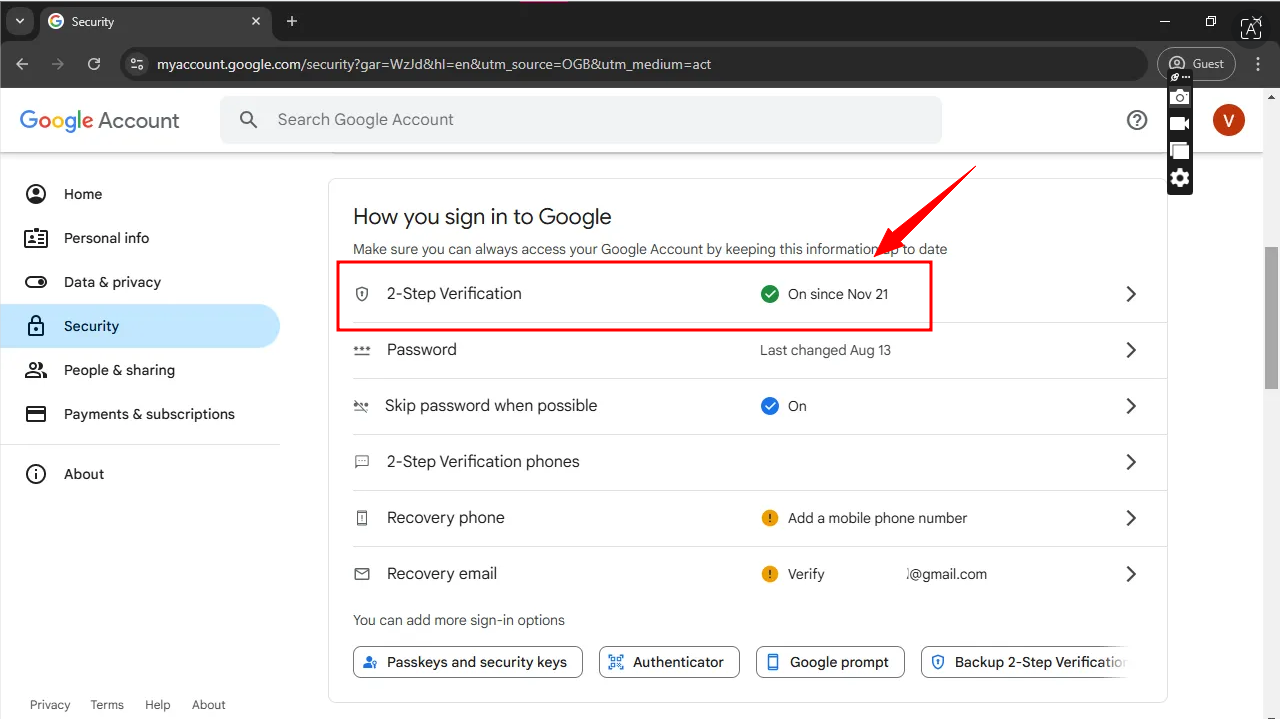Click the magnifier icon in search bar

click(x=249, y=120)
